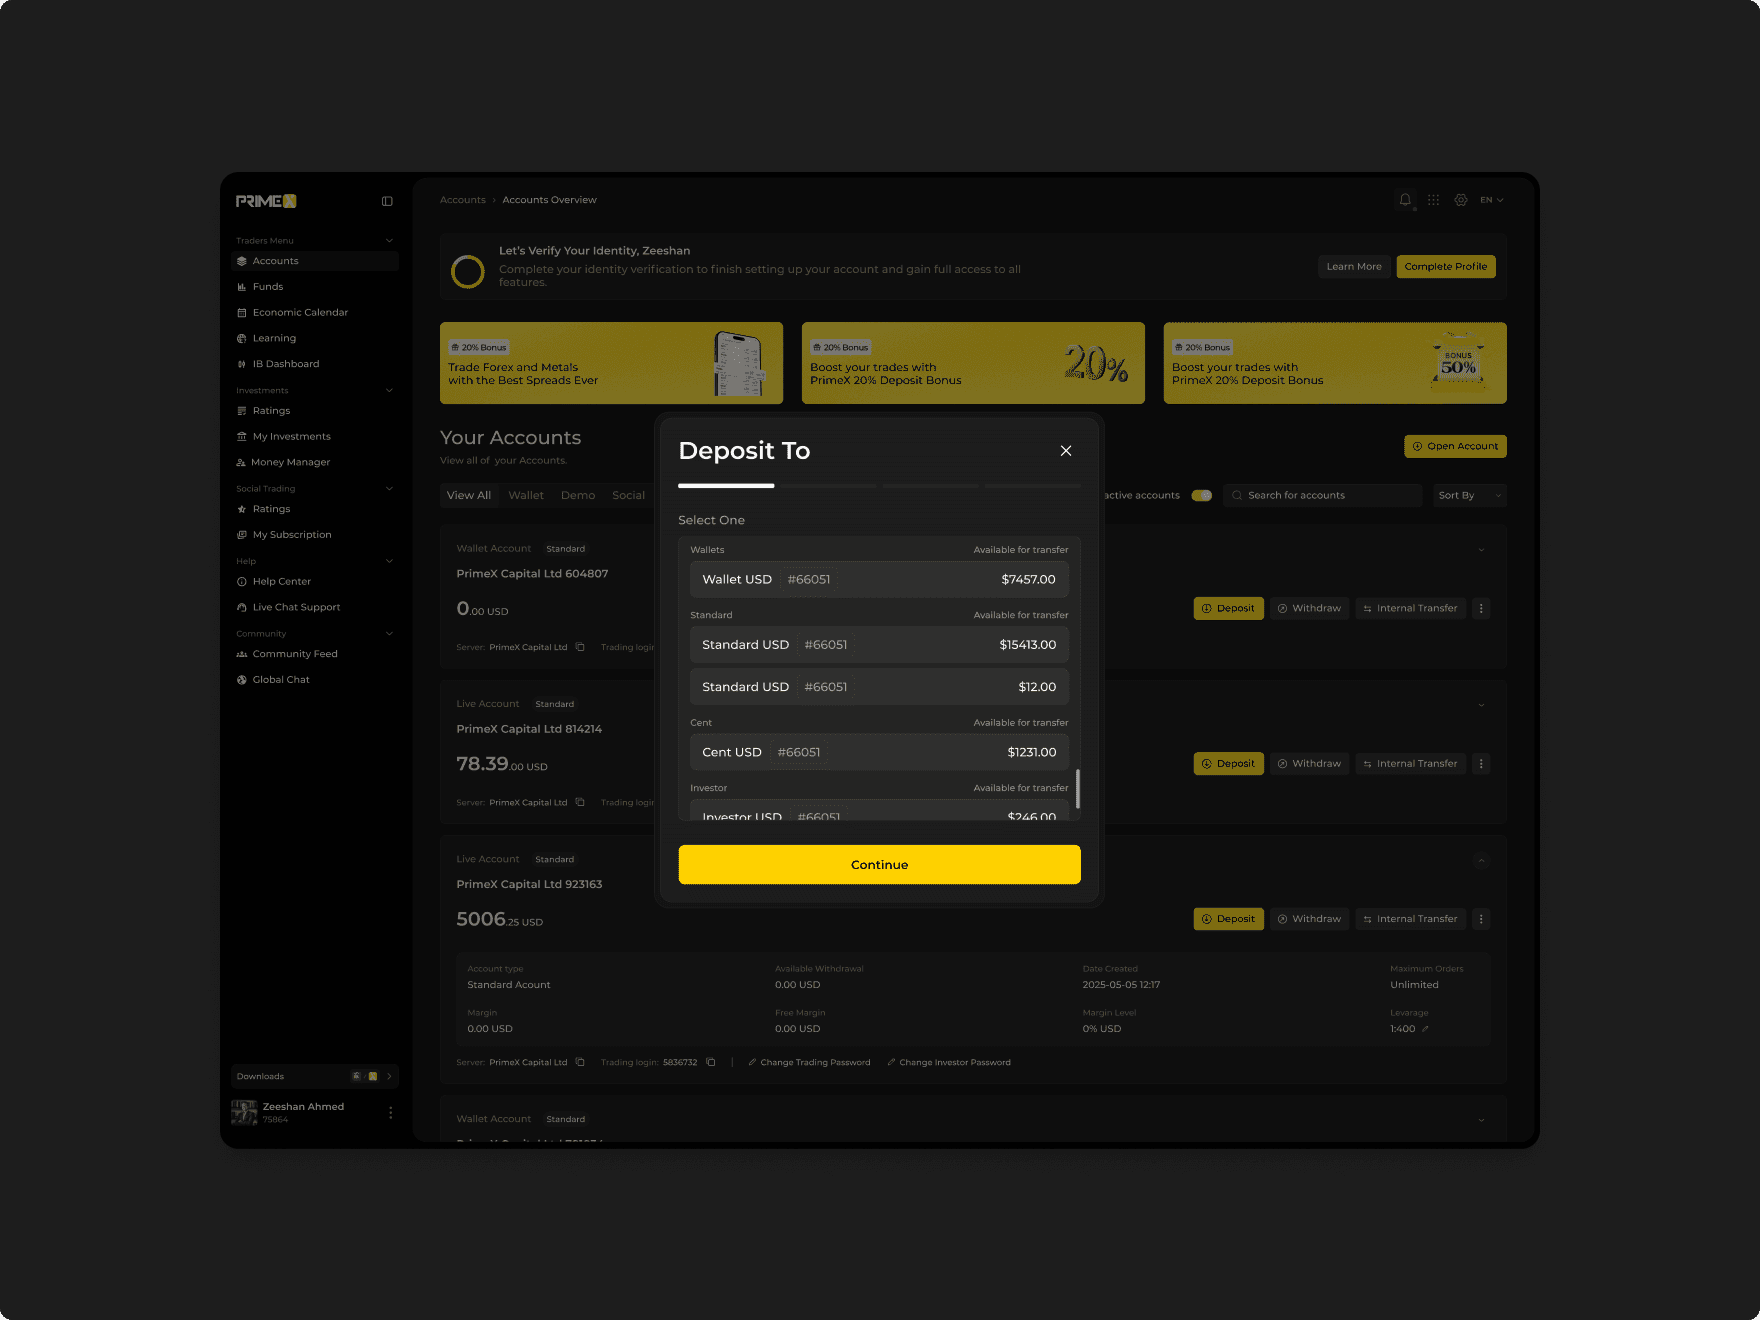Click the Learn More button
1760x1320 pixels.
tap(1354, 266)
